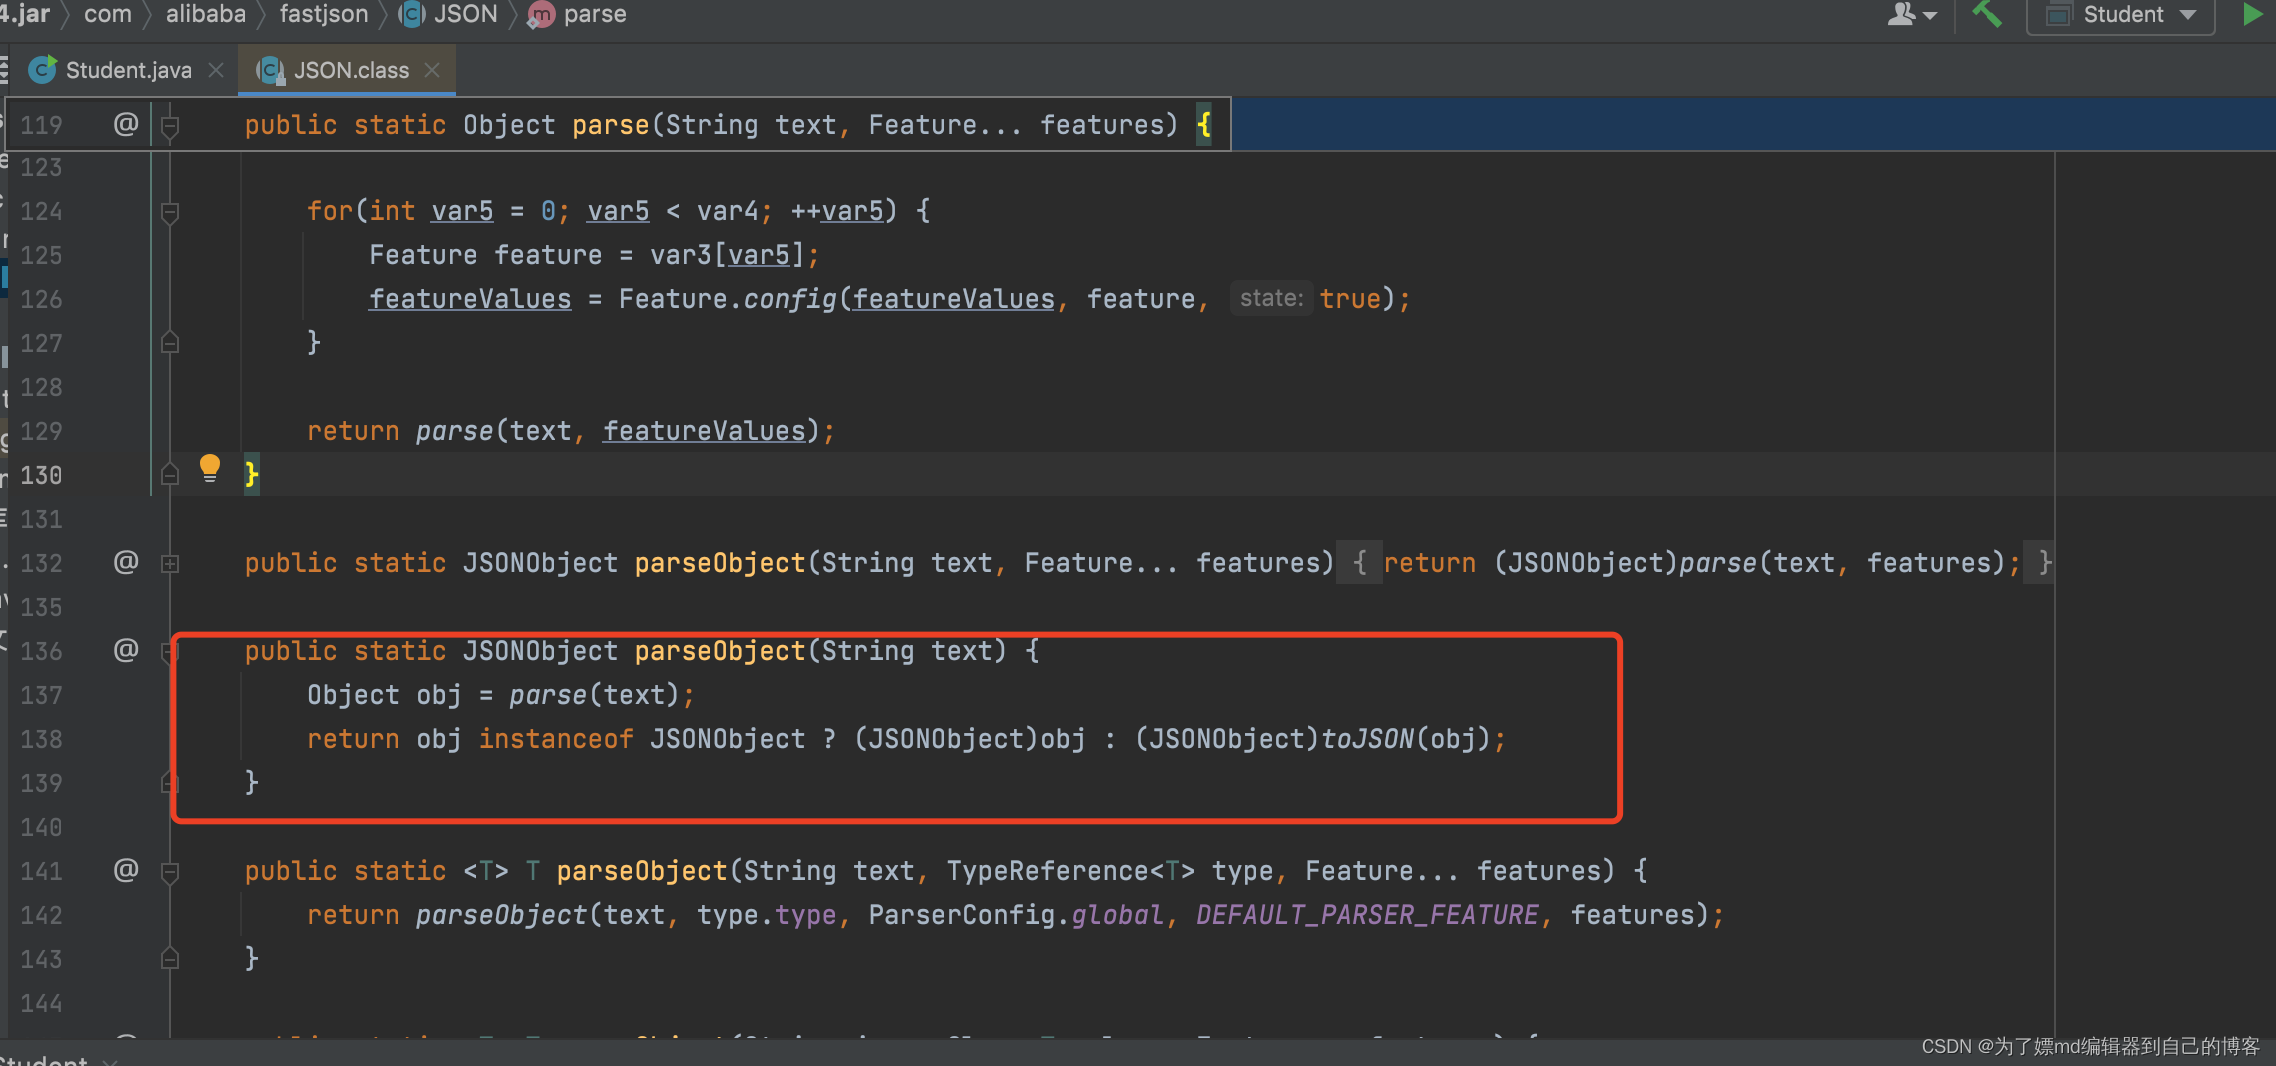Click the fold end marker at line 130
Image resolution: width=2276 pixels, height=1066 pixels.
click(x=170, y=474)
